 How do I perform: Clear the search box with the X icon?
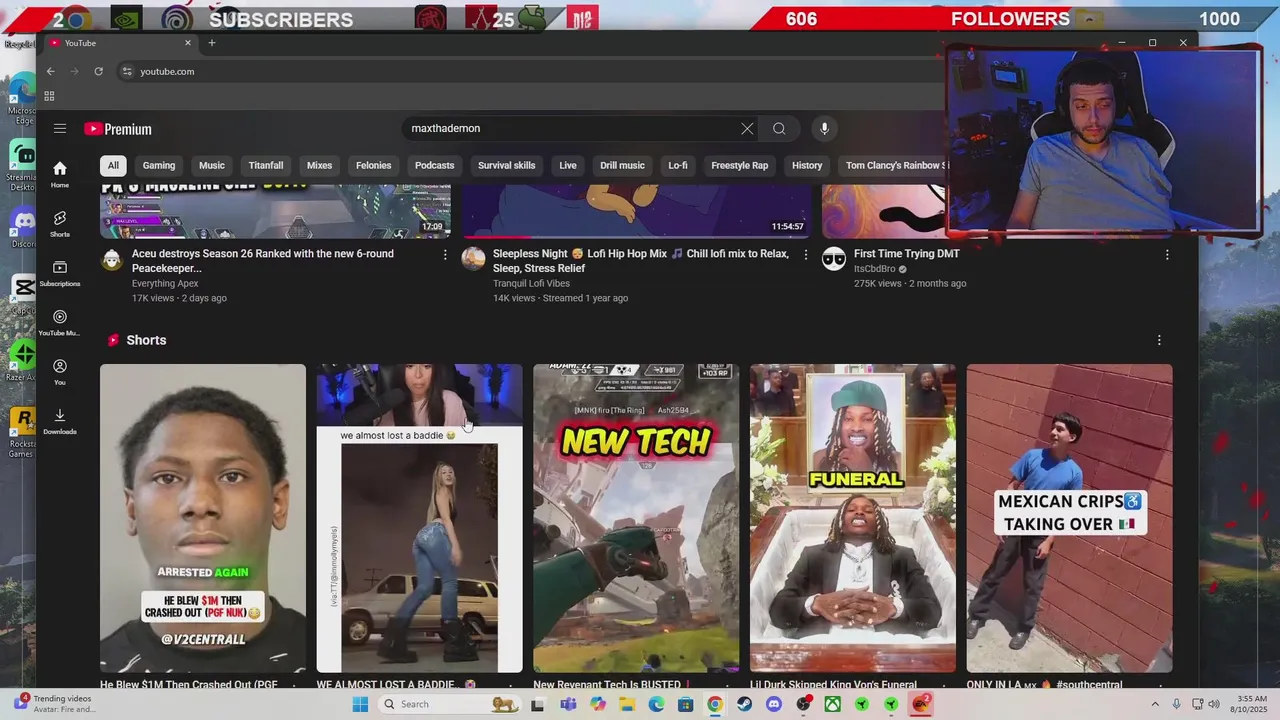point(747,128)
